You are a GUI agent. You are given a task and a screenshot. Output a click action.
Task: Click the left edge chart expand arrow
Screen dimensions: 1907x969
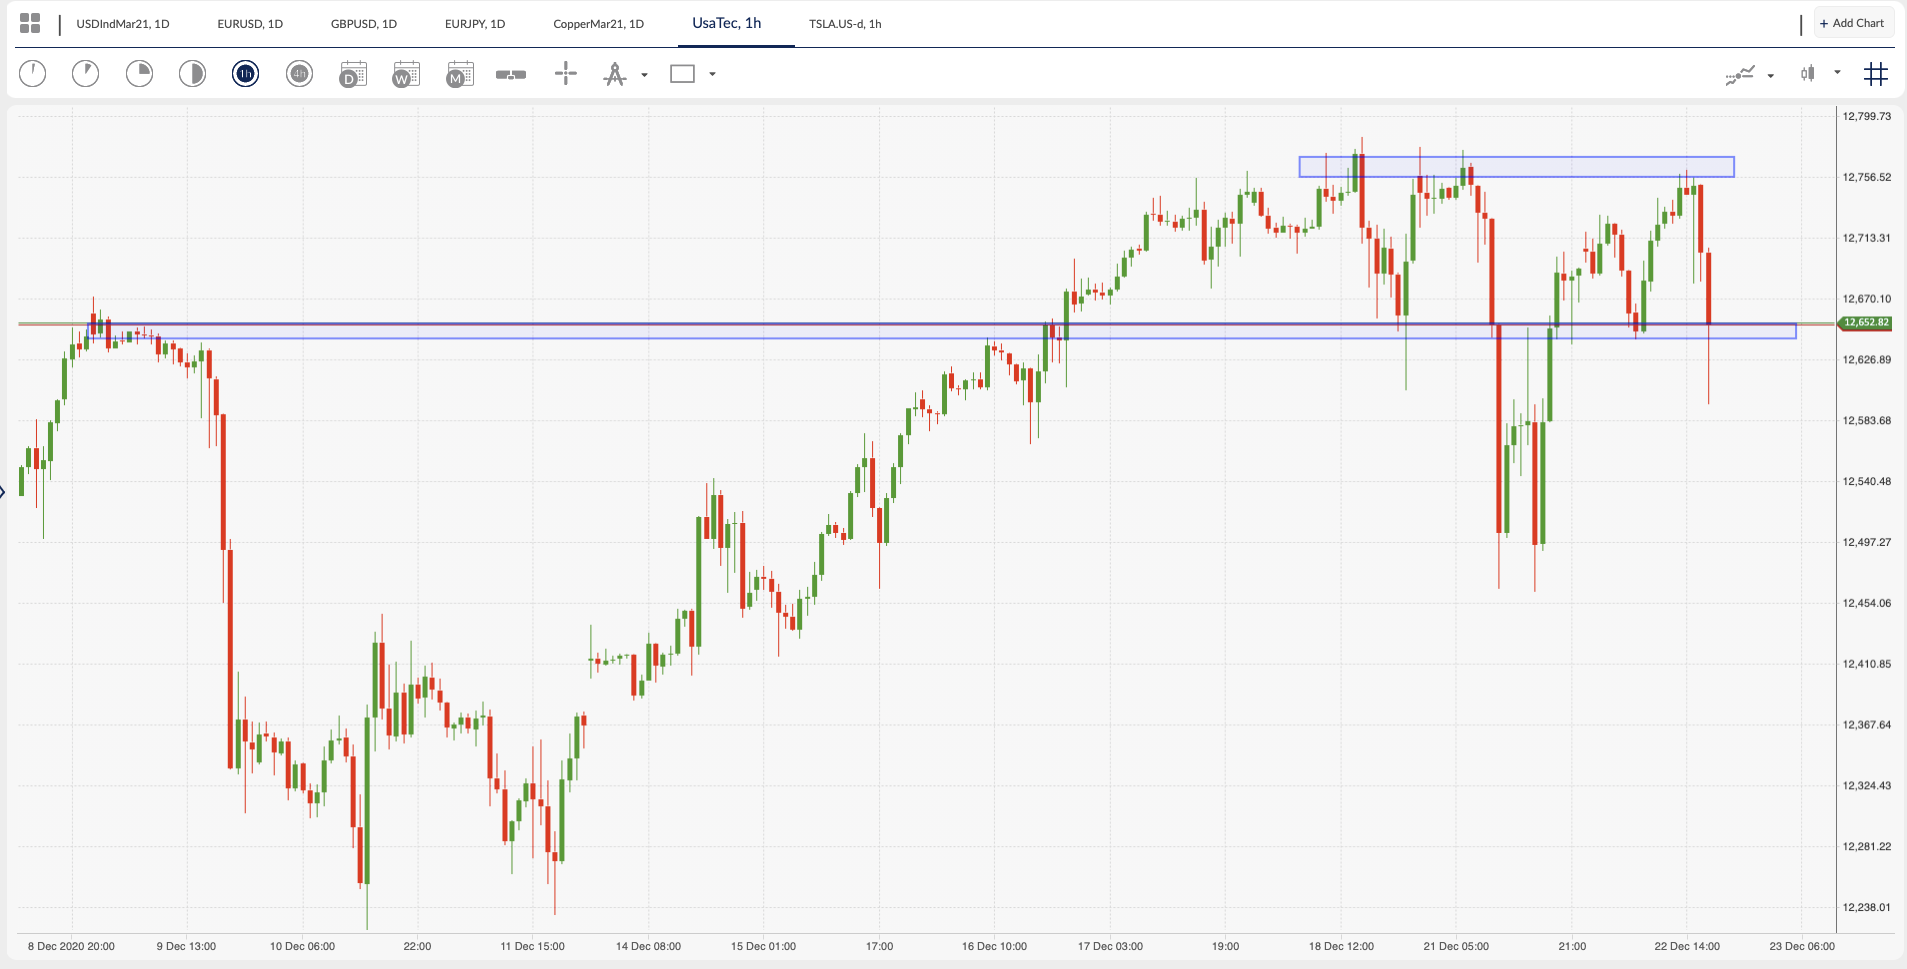pos(3,491)
